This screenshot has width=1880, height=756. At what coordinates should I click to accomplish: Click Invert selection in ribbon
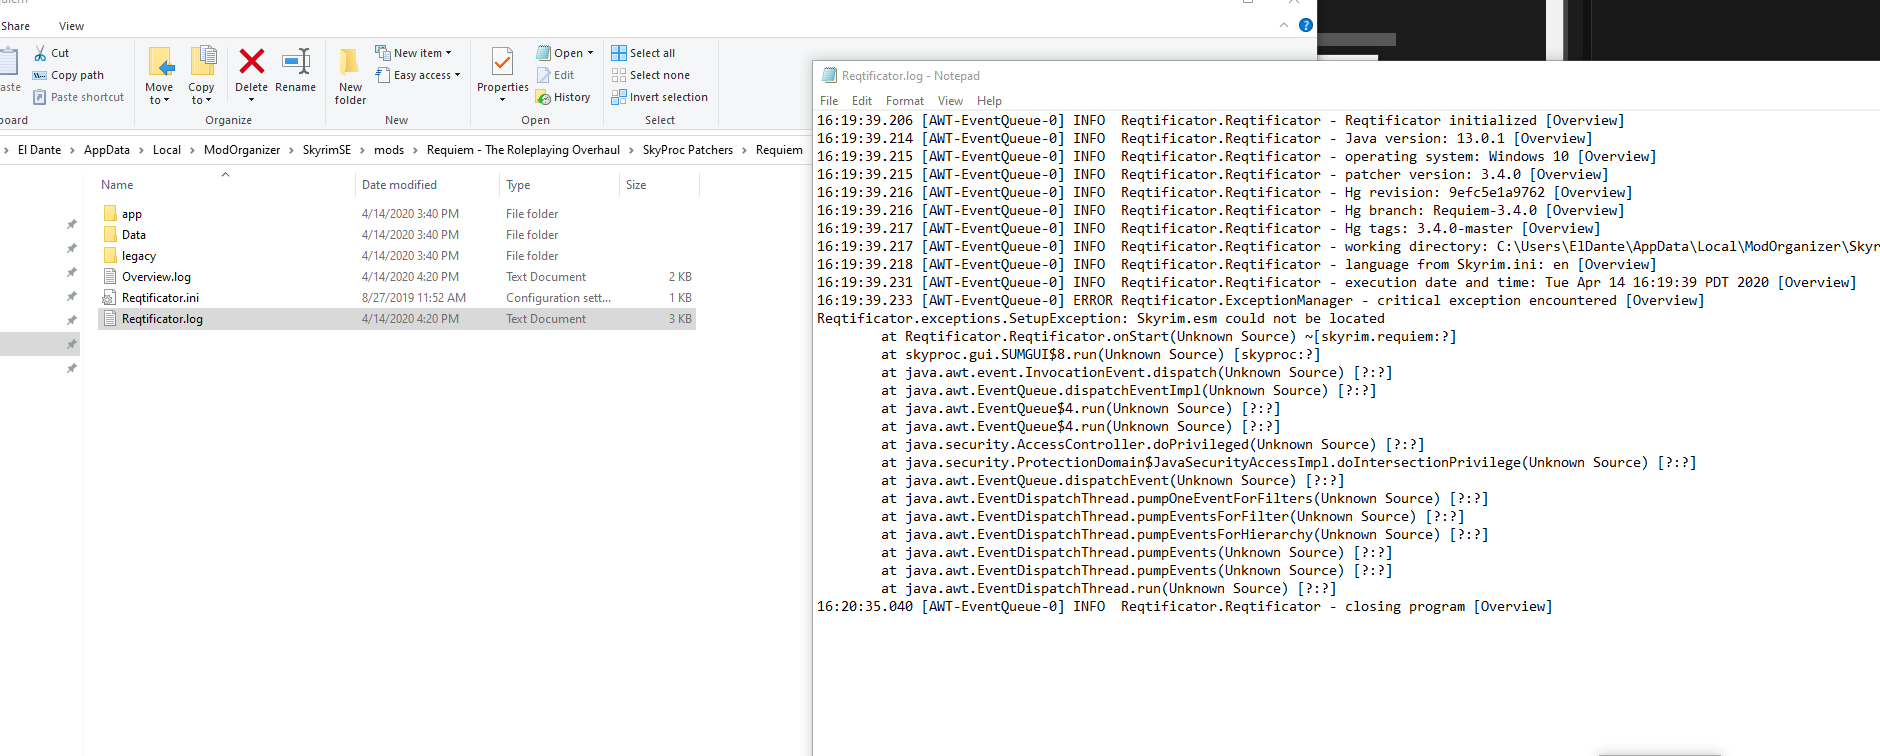pos(660,97)
